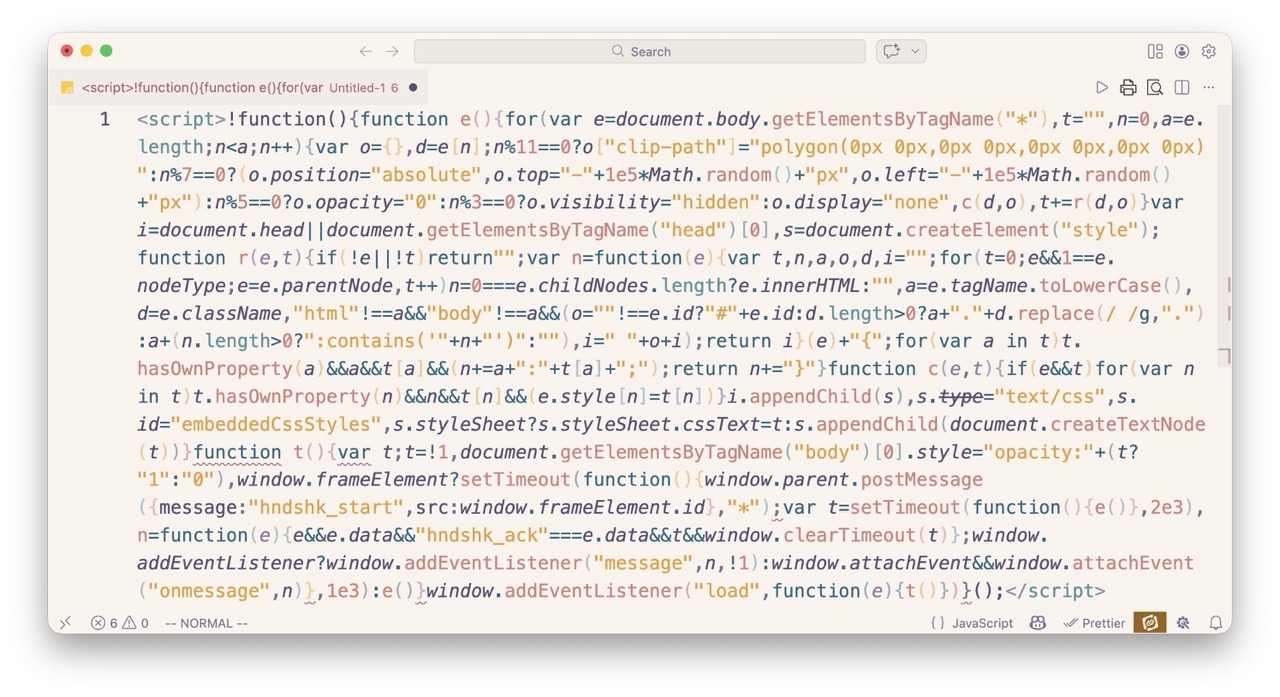Click the Copilot status icon near Prettier
Viewport: 1280px width, 697px height.
coord(1037,623)
